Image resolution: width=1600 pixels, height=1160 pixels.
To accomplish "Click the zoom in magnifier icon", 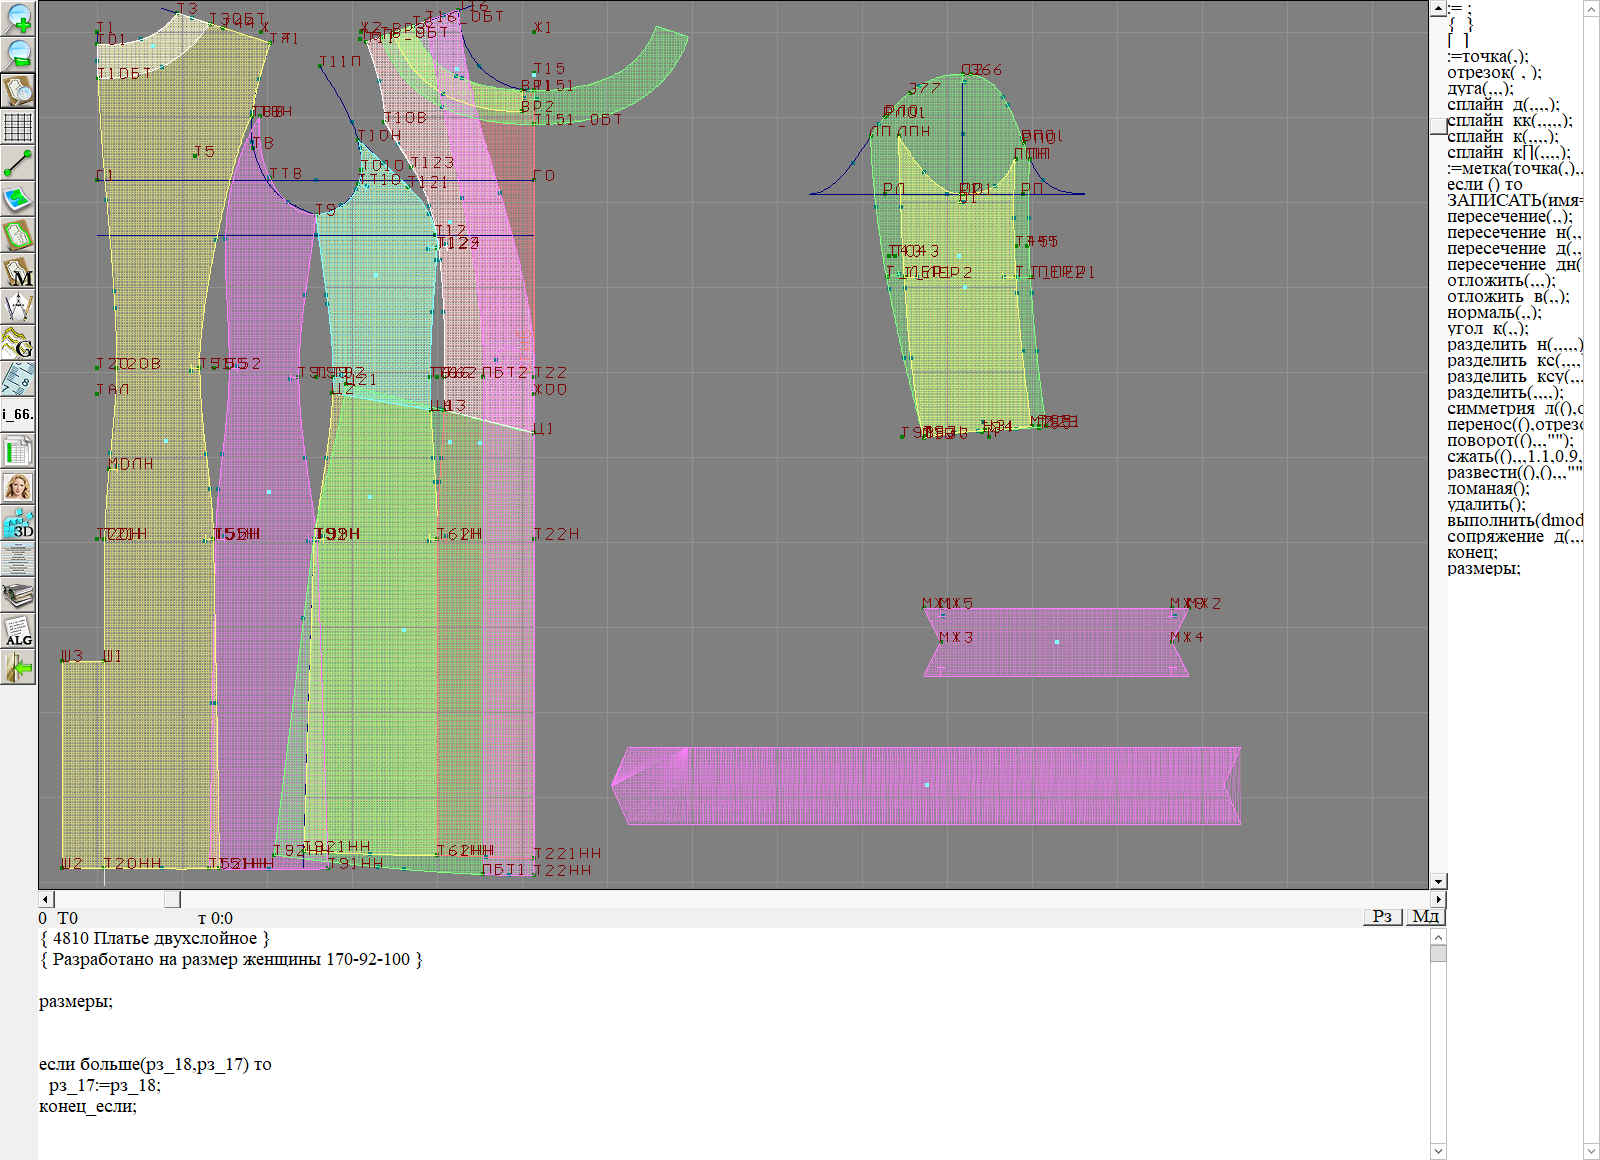I will point(18,19).
